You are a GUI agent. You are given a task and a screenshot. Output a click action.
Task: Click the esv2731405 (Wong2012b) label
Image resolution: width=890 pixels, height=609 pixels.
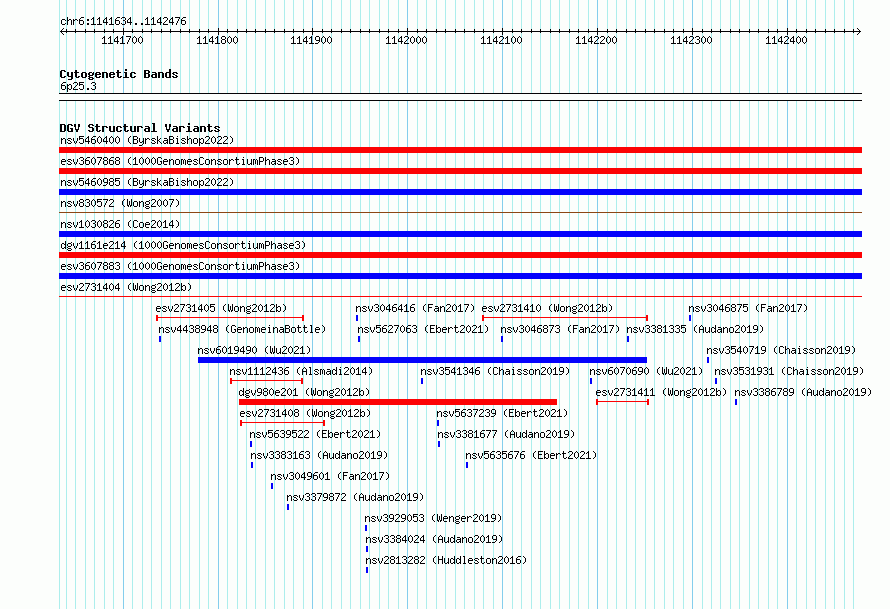point(221,308)
